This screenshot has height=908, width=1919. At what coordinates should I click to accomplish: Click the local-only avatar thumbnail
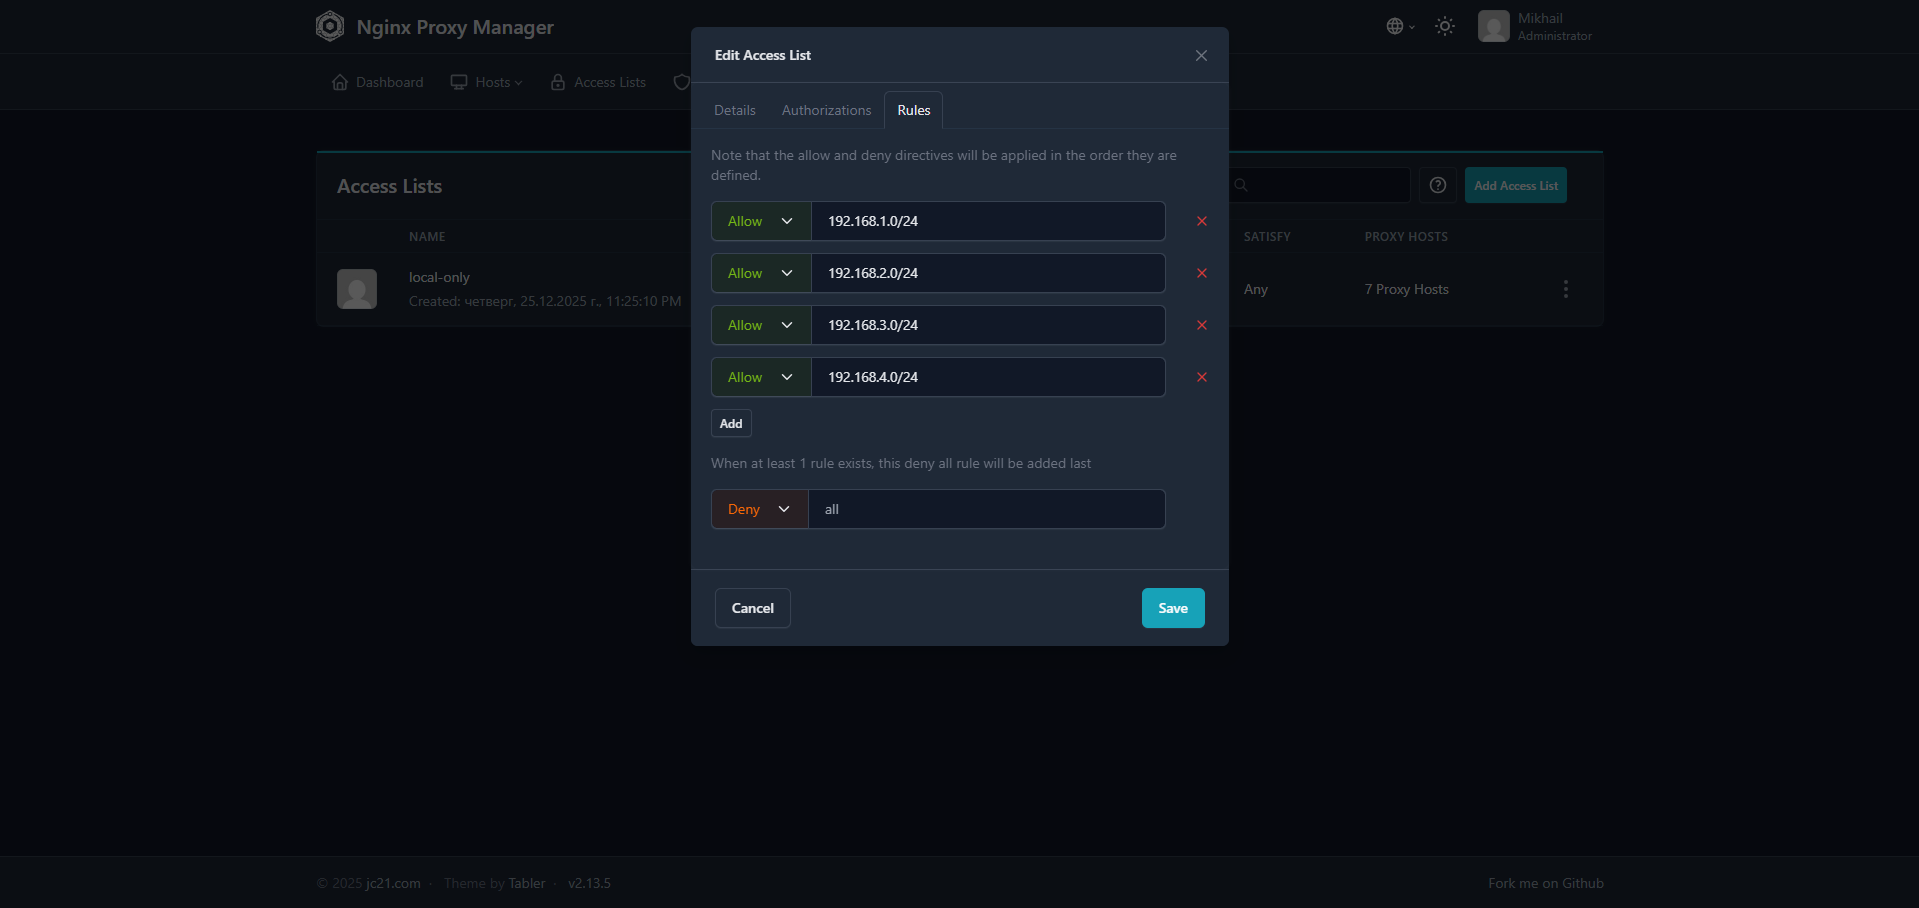(x=357, y=289)
